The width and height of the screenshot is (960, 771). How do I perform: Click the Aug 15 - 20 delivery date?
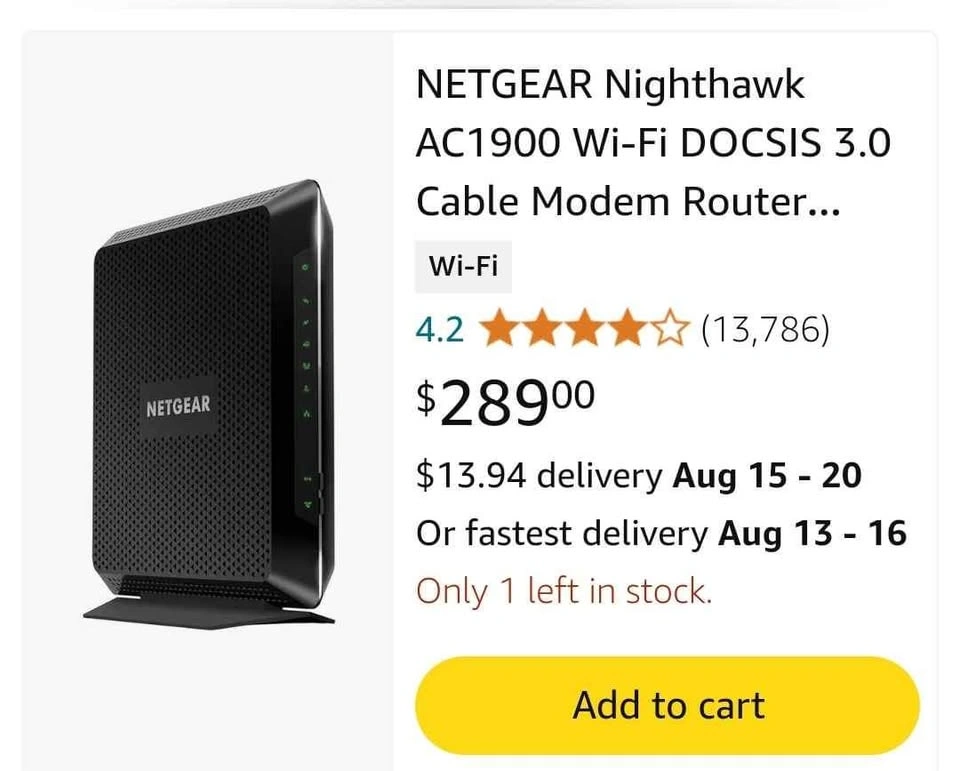tap(767, 475)
